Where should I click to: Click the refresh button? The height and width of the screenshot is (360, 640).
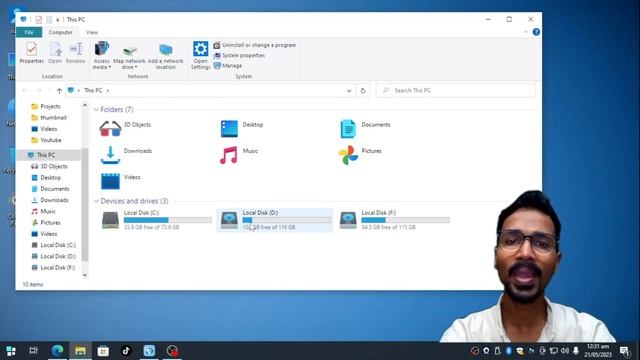[x=363, y=91]
